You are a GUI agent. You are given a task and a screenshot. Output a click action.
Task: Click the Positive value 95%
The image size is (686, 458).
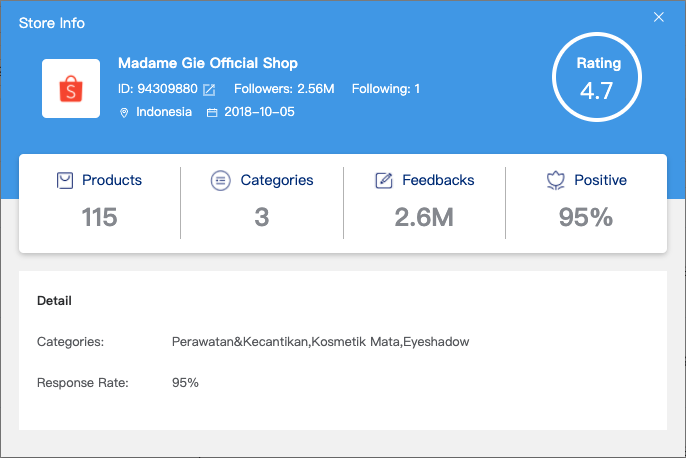pyautogui.click(x=586, y=217)
